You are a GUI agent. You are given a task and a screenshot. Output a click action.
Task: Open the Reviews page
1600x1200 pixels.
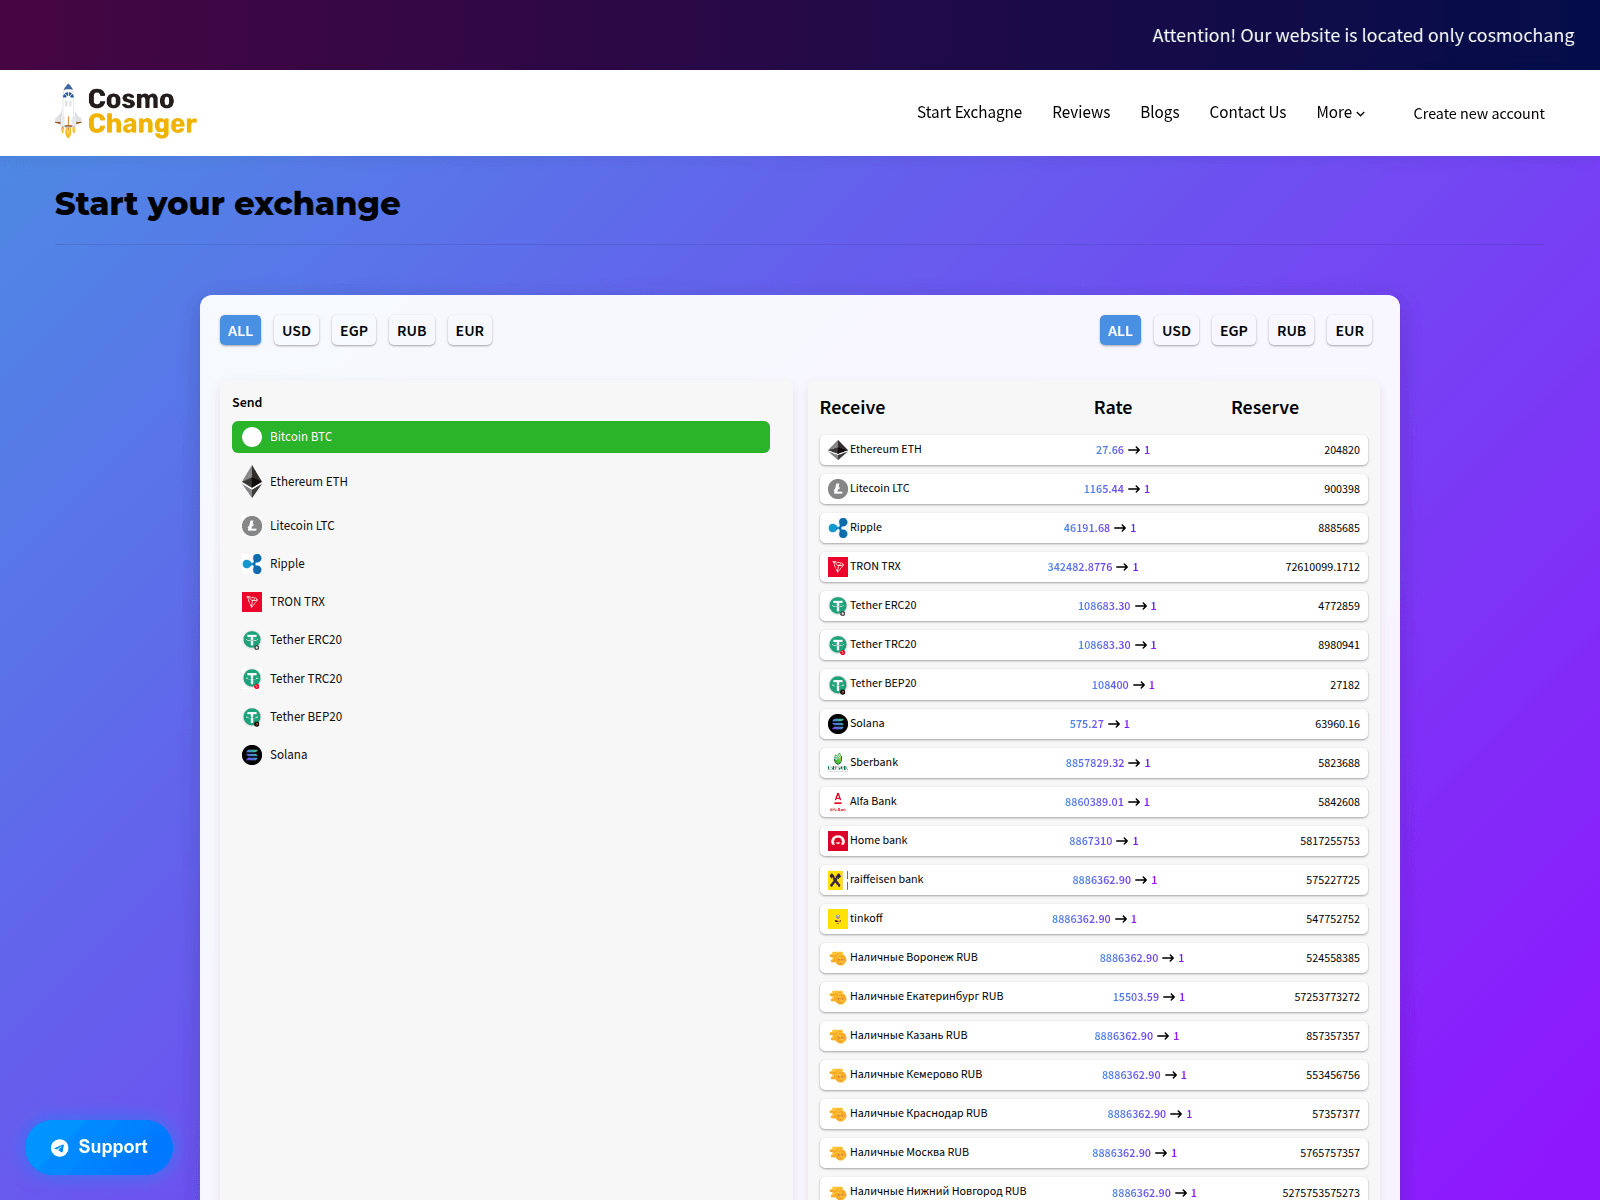coord(1081,113)
